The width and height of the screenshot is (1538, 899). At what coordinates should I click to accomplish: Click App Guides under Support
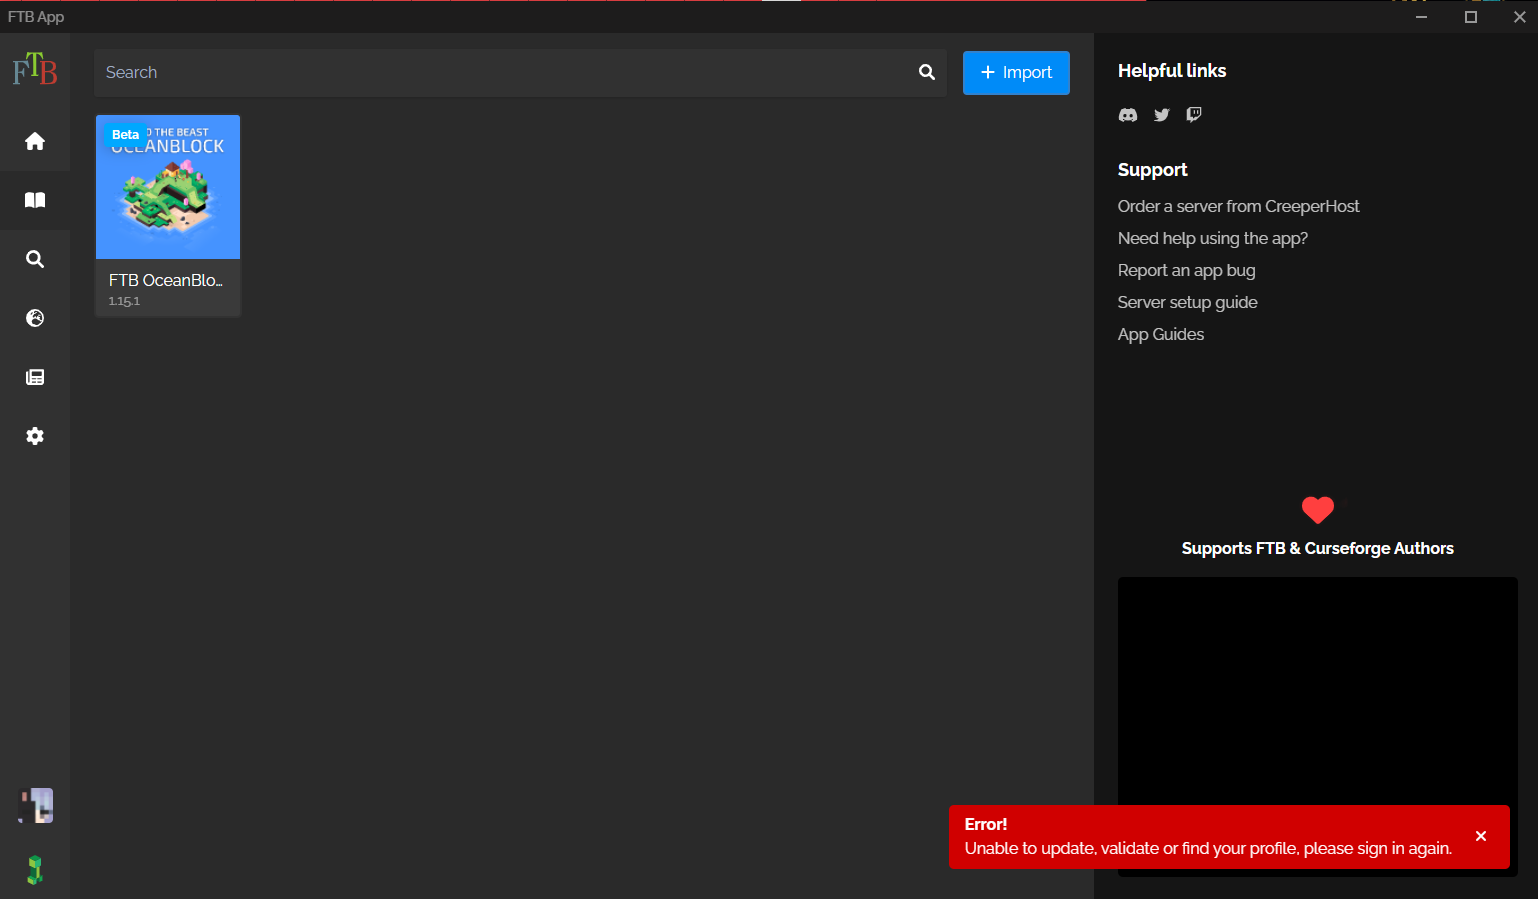pos(1161,334)
